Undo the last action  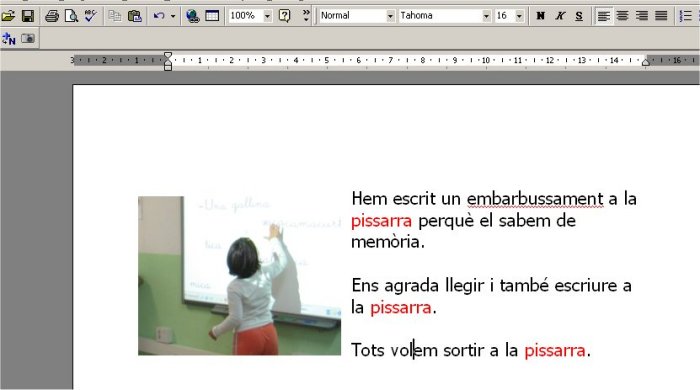158,16
